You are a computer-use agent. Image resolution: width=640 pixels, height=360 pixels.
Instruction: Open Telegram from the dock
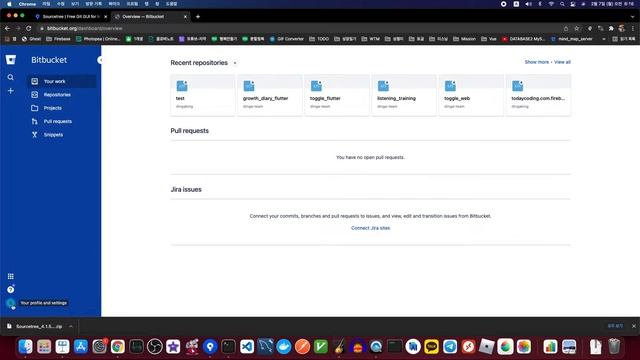point(450,347)
